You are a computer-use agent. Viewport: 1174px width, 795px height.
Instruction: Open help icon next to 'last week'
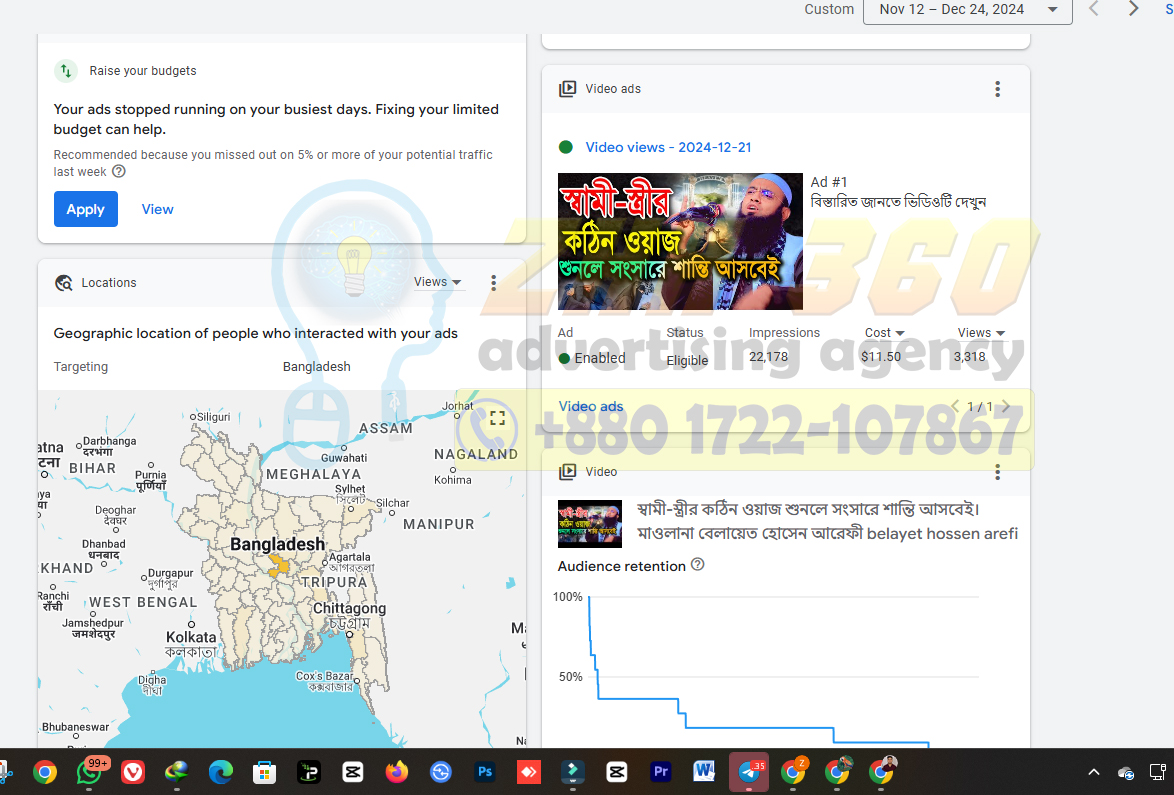click(x=119, y=171)
